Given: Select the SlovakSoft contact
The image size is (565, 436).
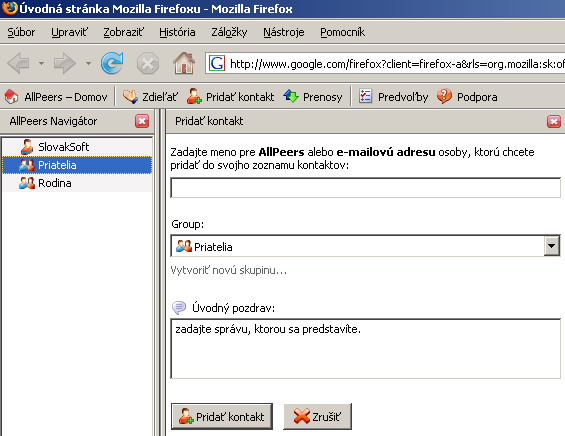Looking at the screenshot, I should click(x=77, y=147).
